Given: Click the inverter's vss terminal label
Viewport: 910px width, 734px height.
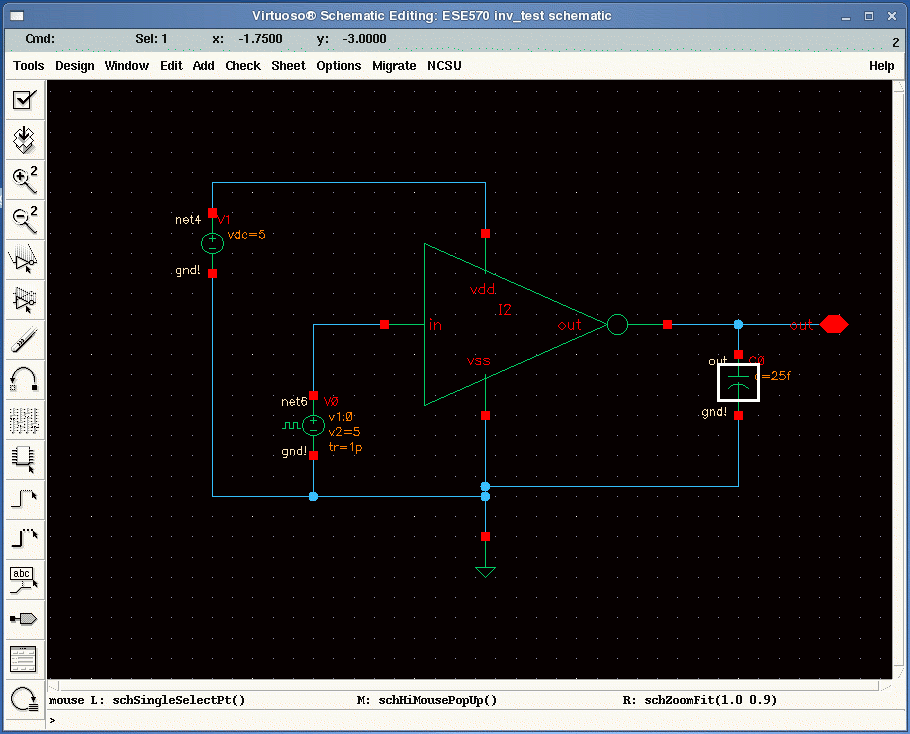Looking at the screenshot, I should pyautogui.click(x=479, y=361).
